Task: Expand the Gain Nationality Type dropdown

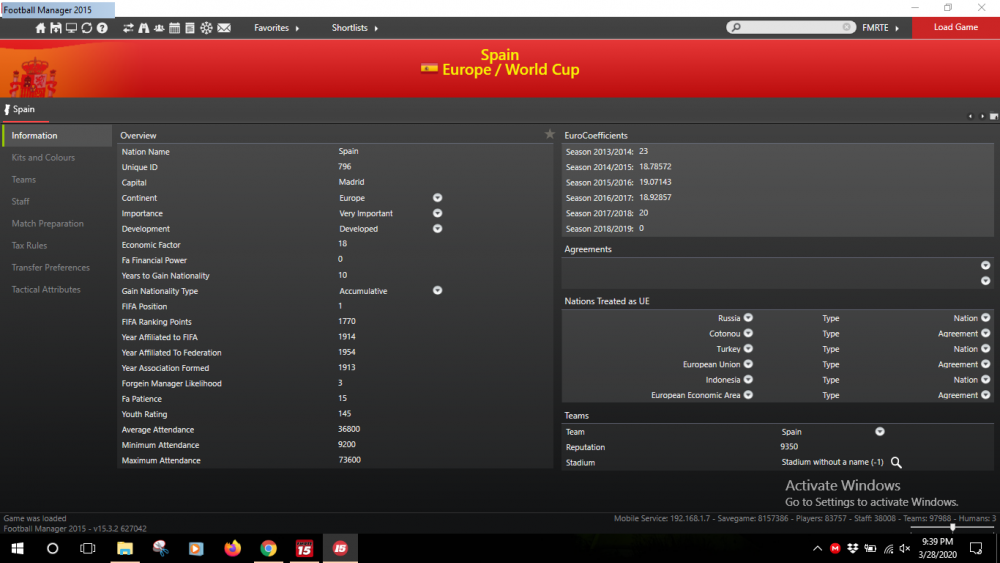Action: pos(438,290)
